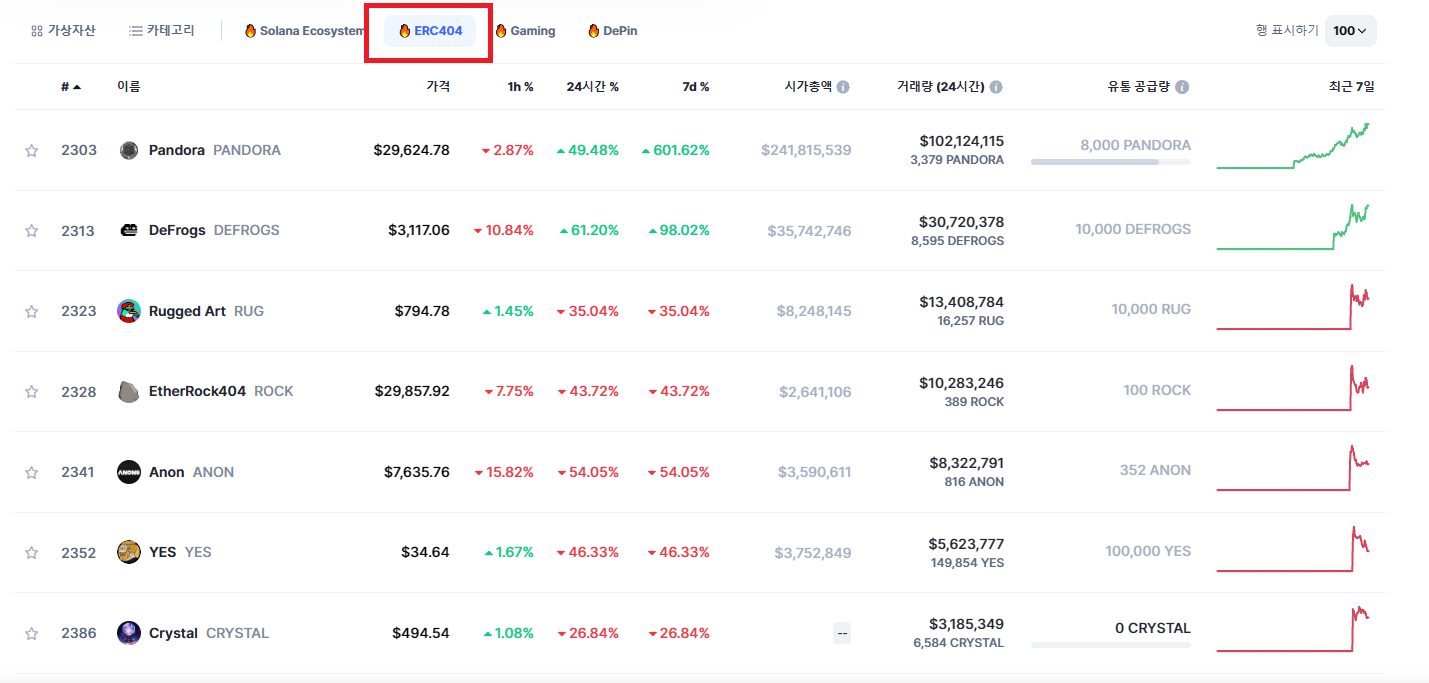
Task: Sort by the 가격 column
Action: tap(438, 87)
